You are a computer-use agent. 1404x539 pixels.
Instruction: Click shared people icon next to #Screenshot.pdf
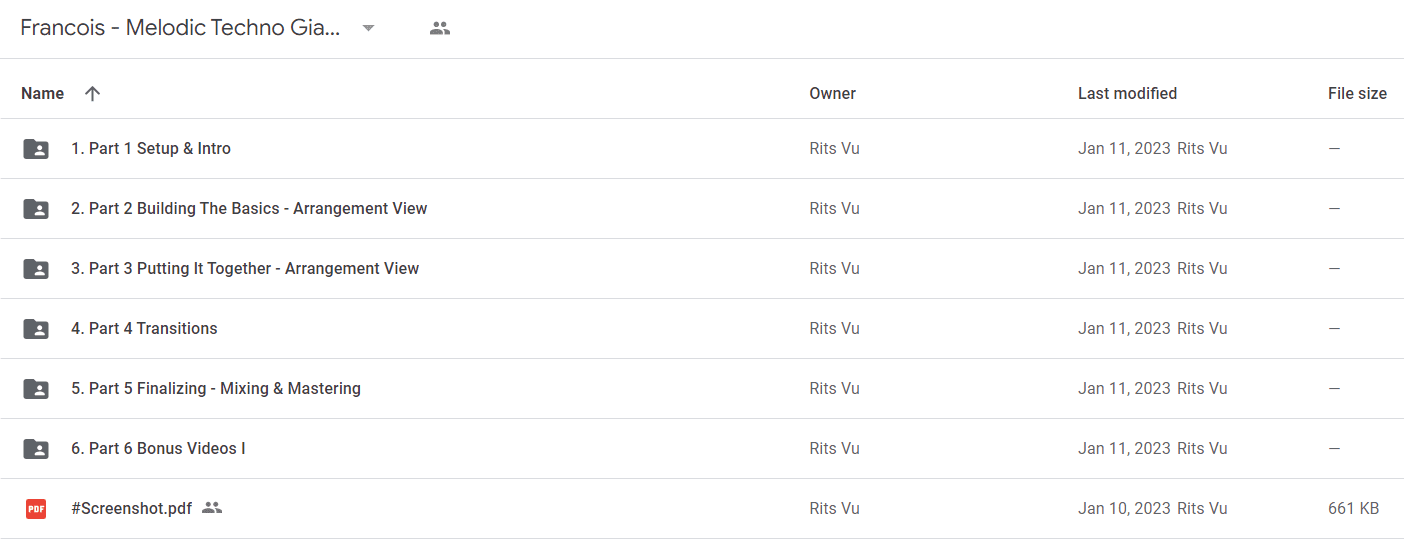coord(211,508)
